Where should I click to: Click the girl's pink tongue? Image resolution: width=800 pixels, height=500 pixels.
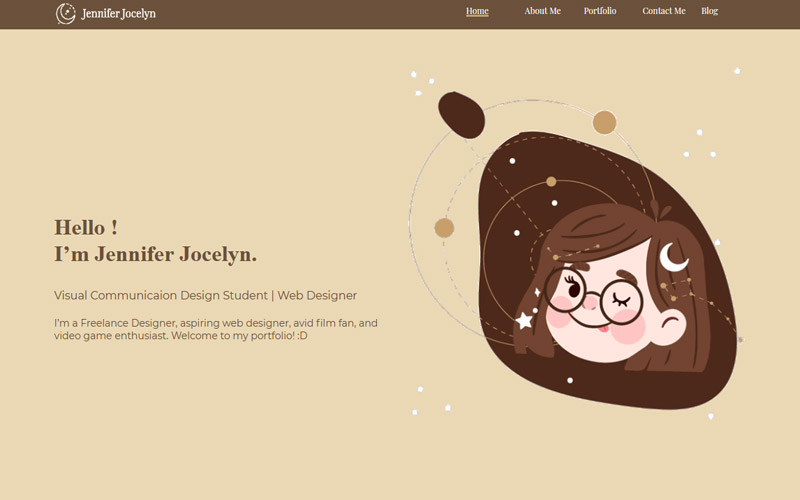(x=604, y=325)
